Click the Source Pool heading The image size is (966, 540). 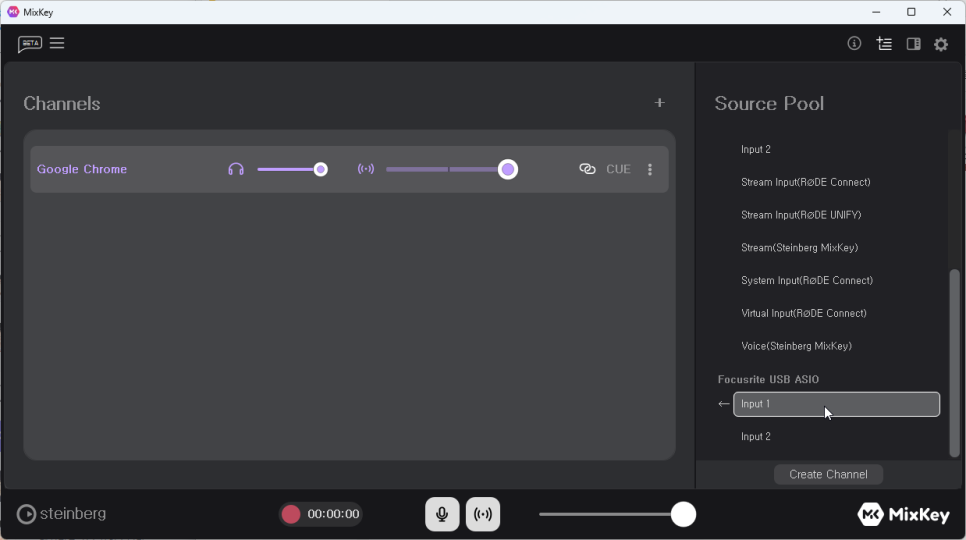pyautogui.click(x=769, y=103)
